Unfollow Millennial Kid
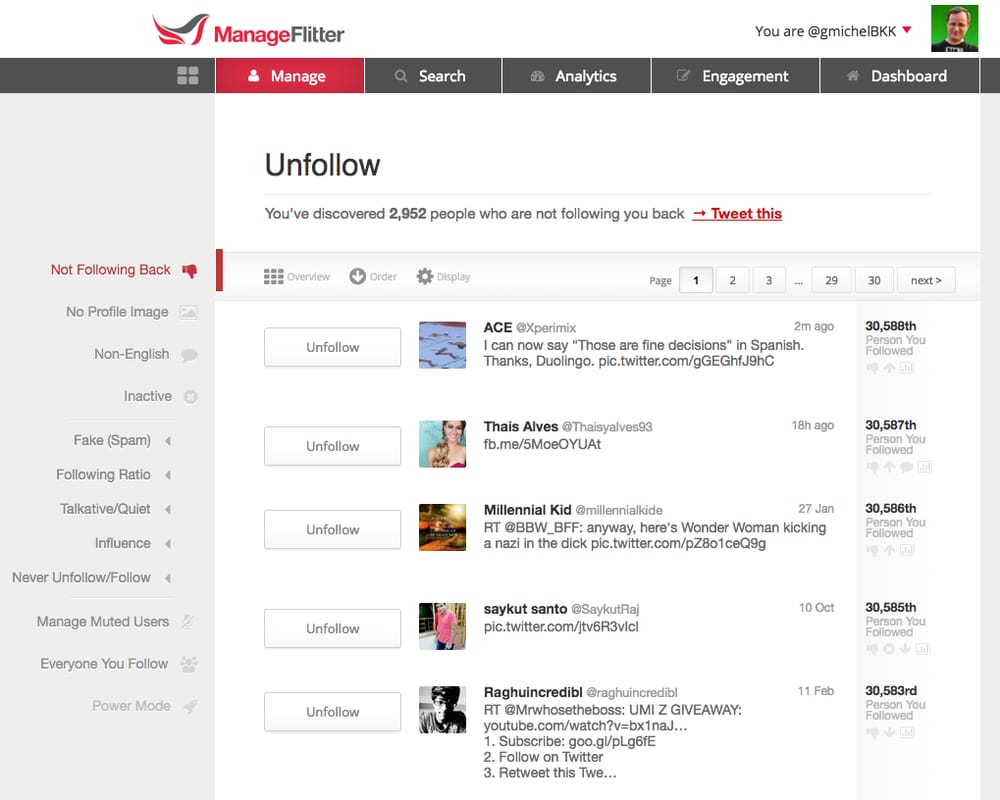 click(x=333, y=530)
